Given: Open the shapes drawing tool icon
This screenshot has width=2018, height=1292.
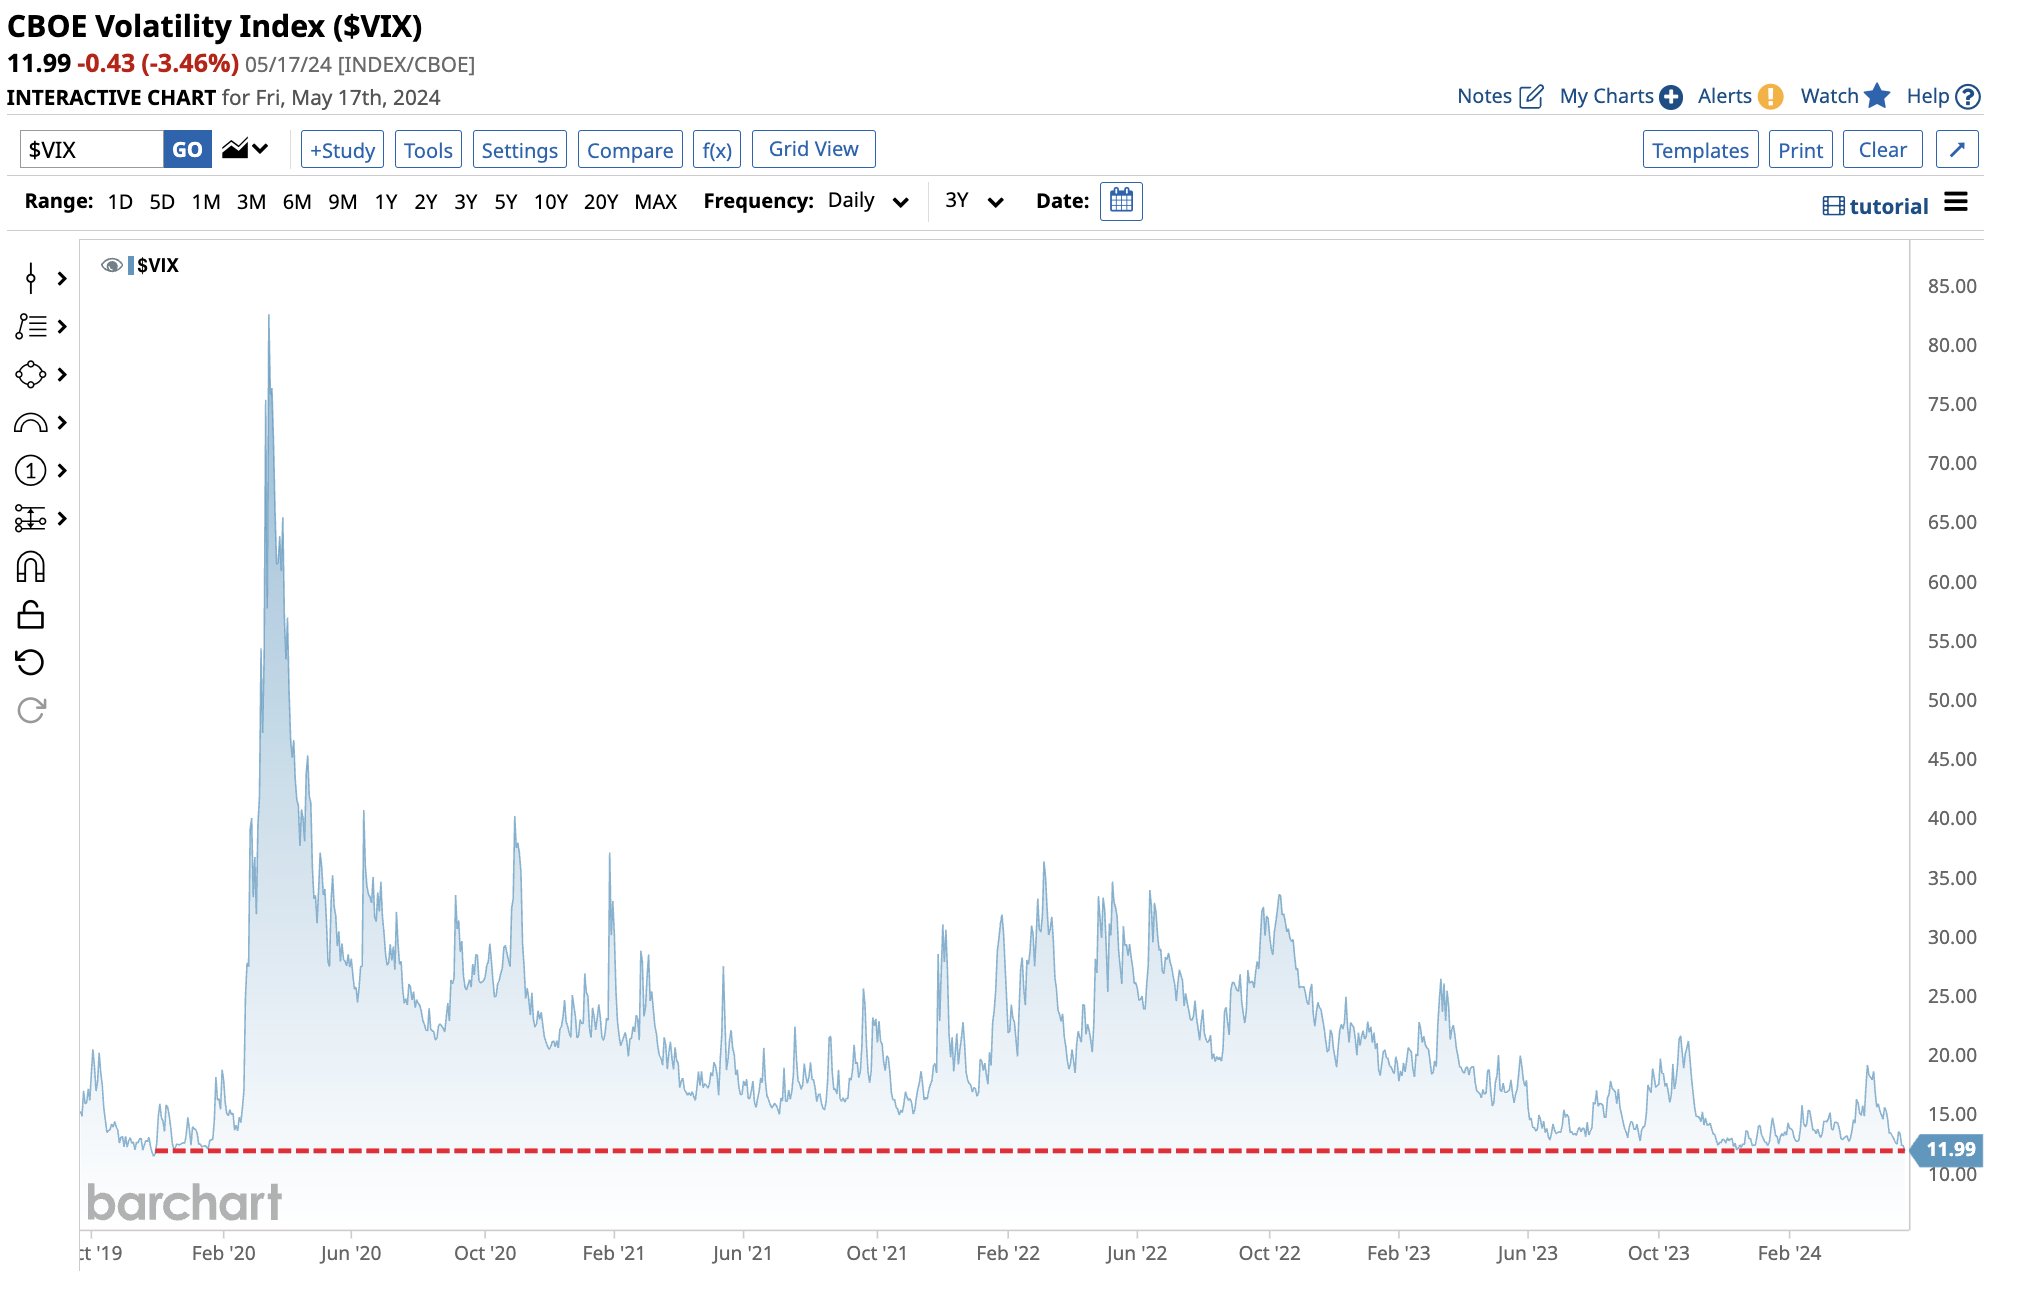Looking at the screenshot, I should pos(31,374).
